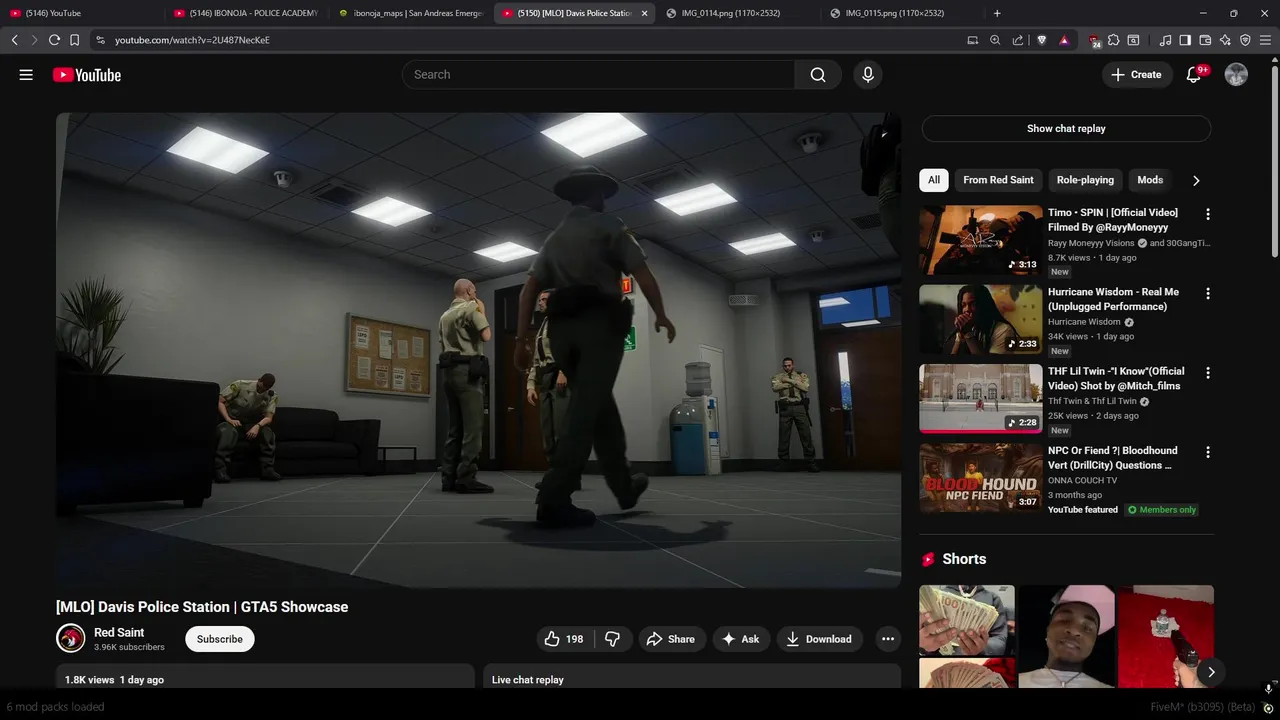View site information beside the URL
This screenshot has width=1280, height=720.
(100, 40)
